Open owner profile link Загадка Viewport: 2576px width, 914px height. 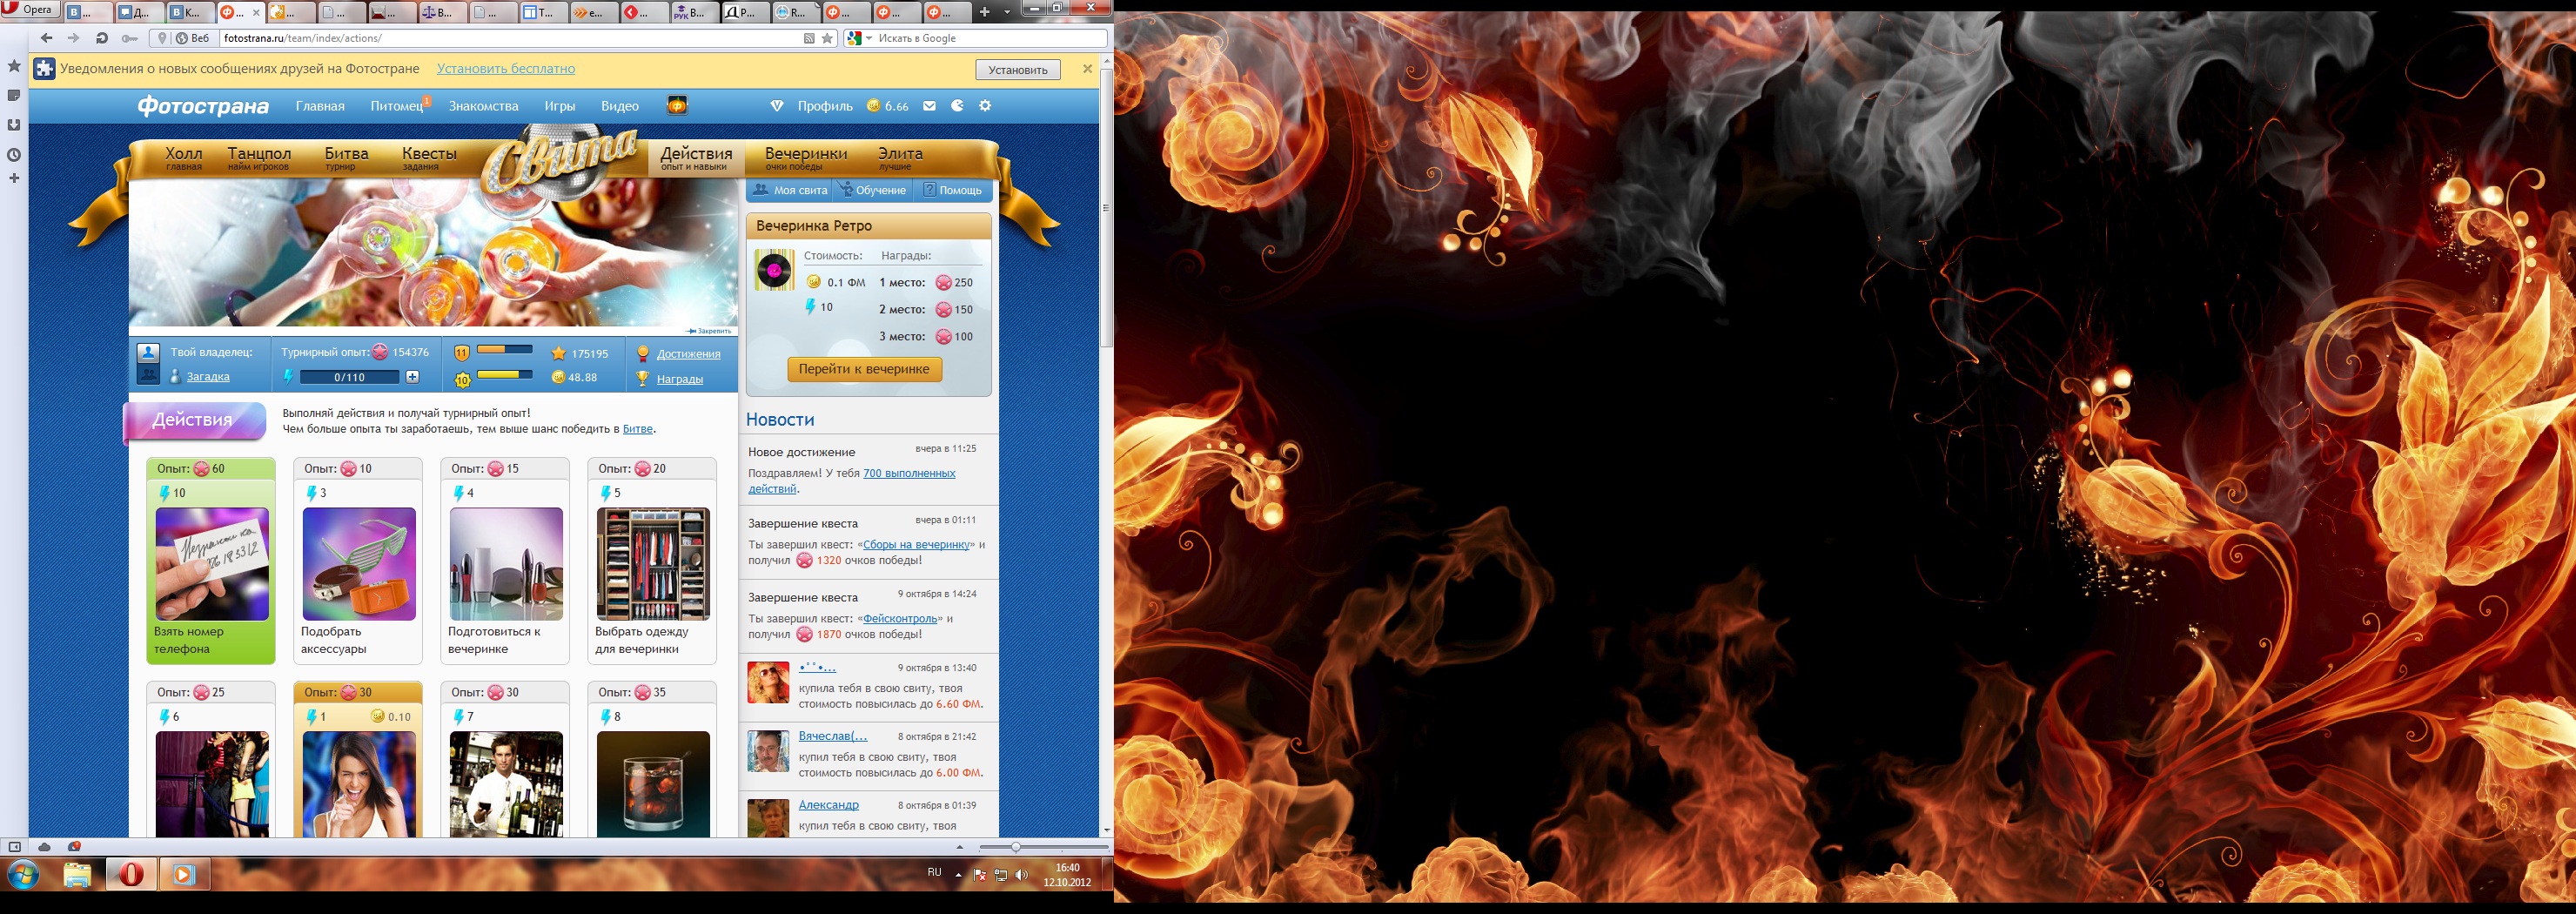click(x=208, y=377)
